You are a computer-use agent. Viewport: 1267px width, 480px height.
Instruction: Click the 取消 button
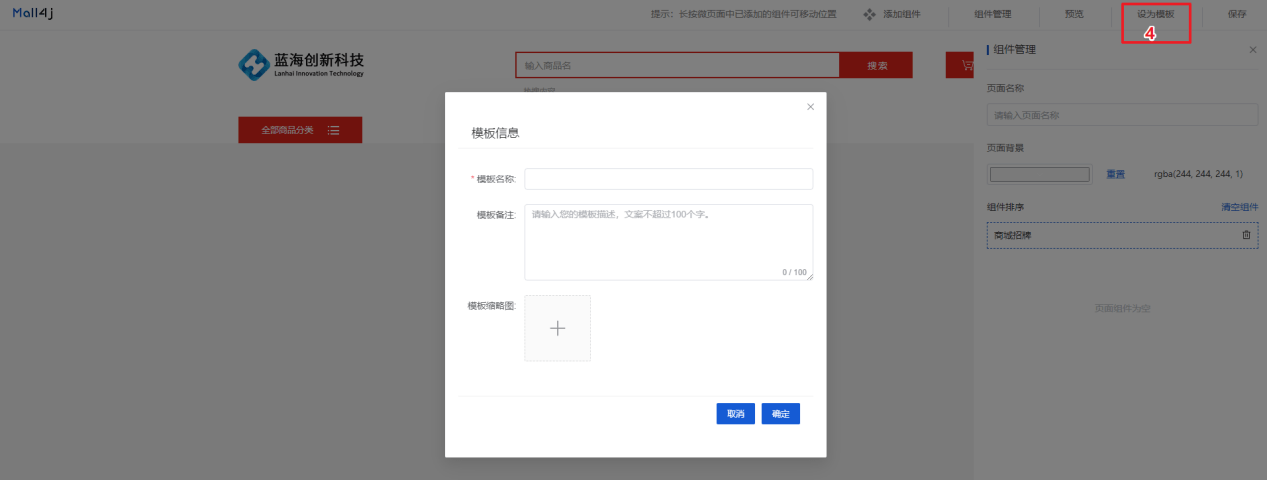pyautogui.click(x=735, y=414)
